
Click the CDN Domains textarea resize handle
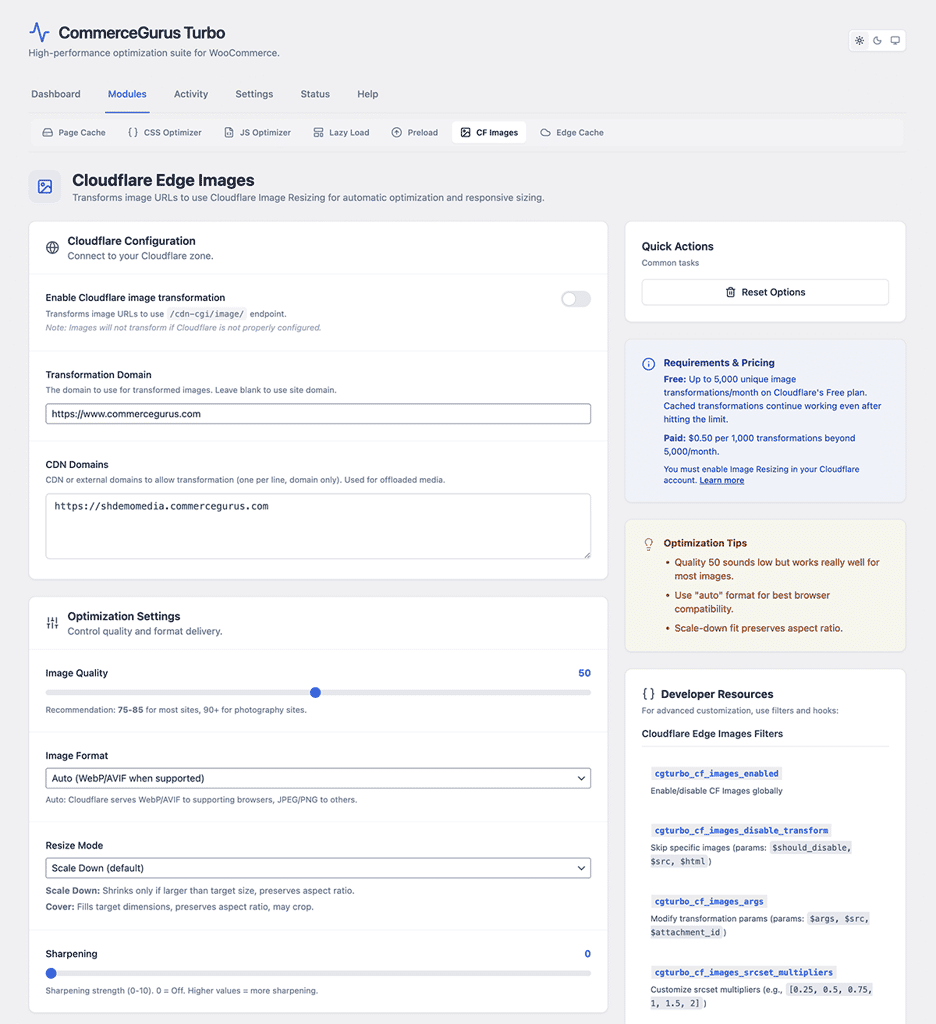click(x=587, y=555)
